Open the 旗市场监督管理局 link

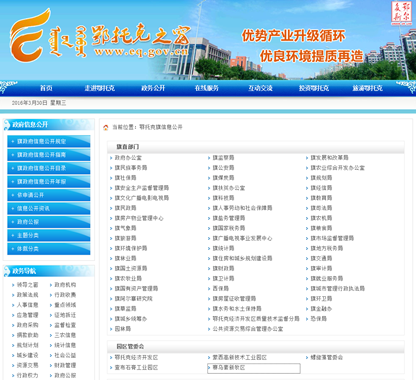(332, 238)
